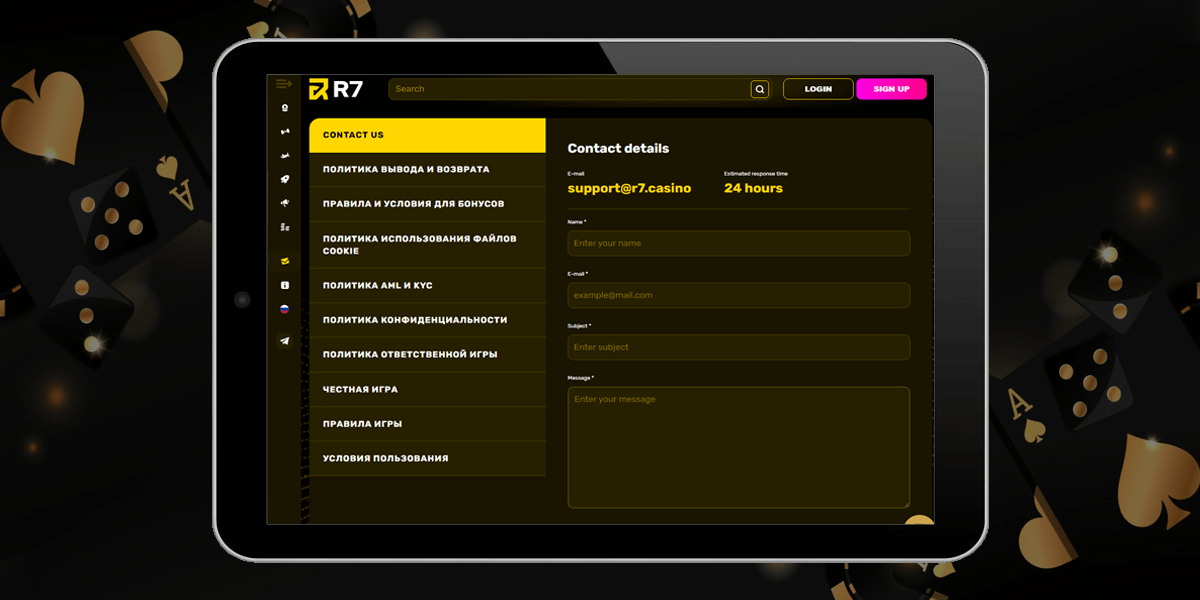Expand the ПРАВИЛА ИГРЫ section

click(x=427, y=423)
